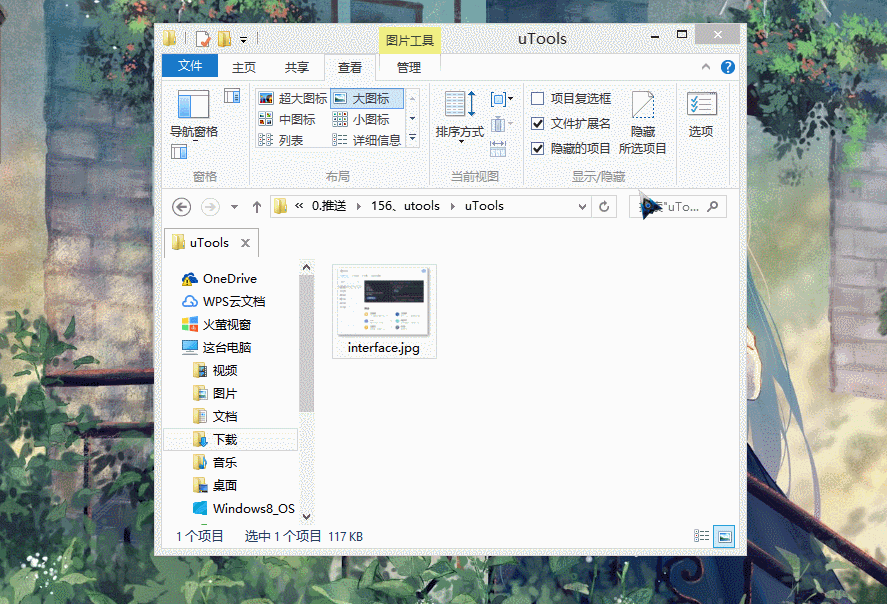Open the 文件 menu tab
The width and height of the screenshot is (887, 604).
pyautogui.click(x=190, y=66)
